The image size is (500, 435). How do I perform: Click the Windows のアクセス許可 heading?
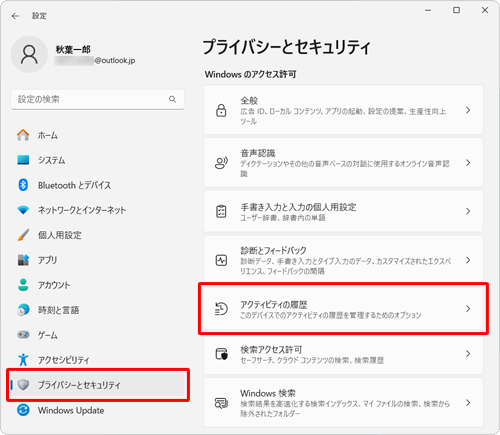[250, 74]
